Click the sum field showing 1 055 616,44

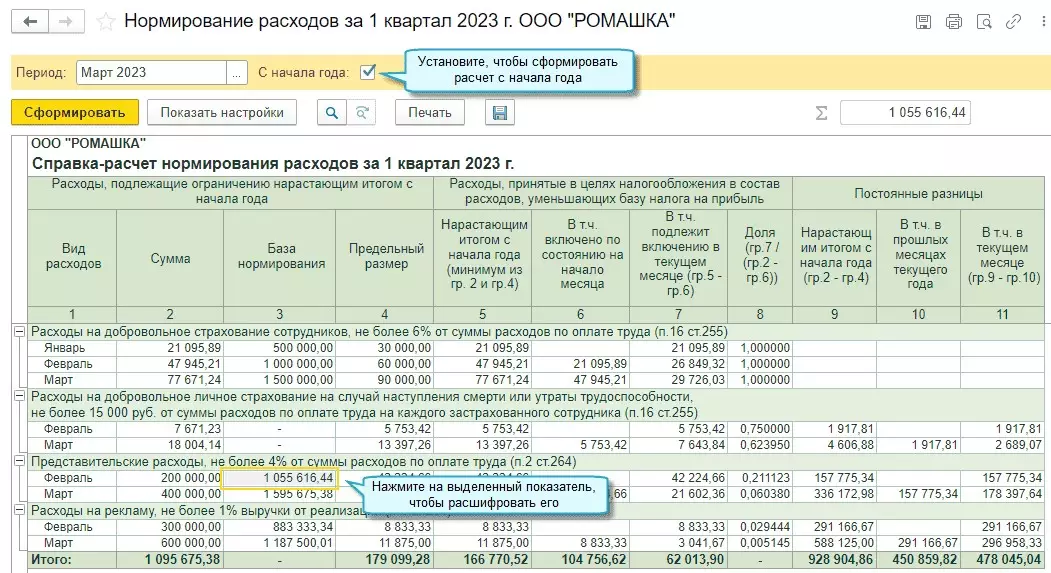point(905,113)
